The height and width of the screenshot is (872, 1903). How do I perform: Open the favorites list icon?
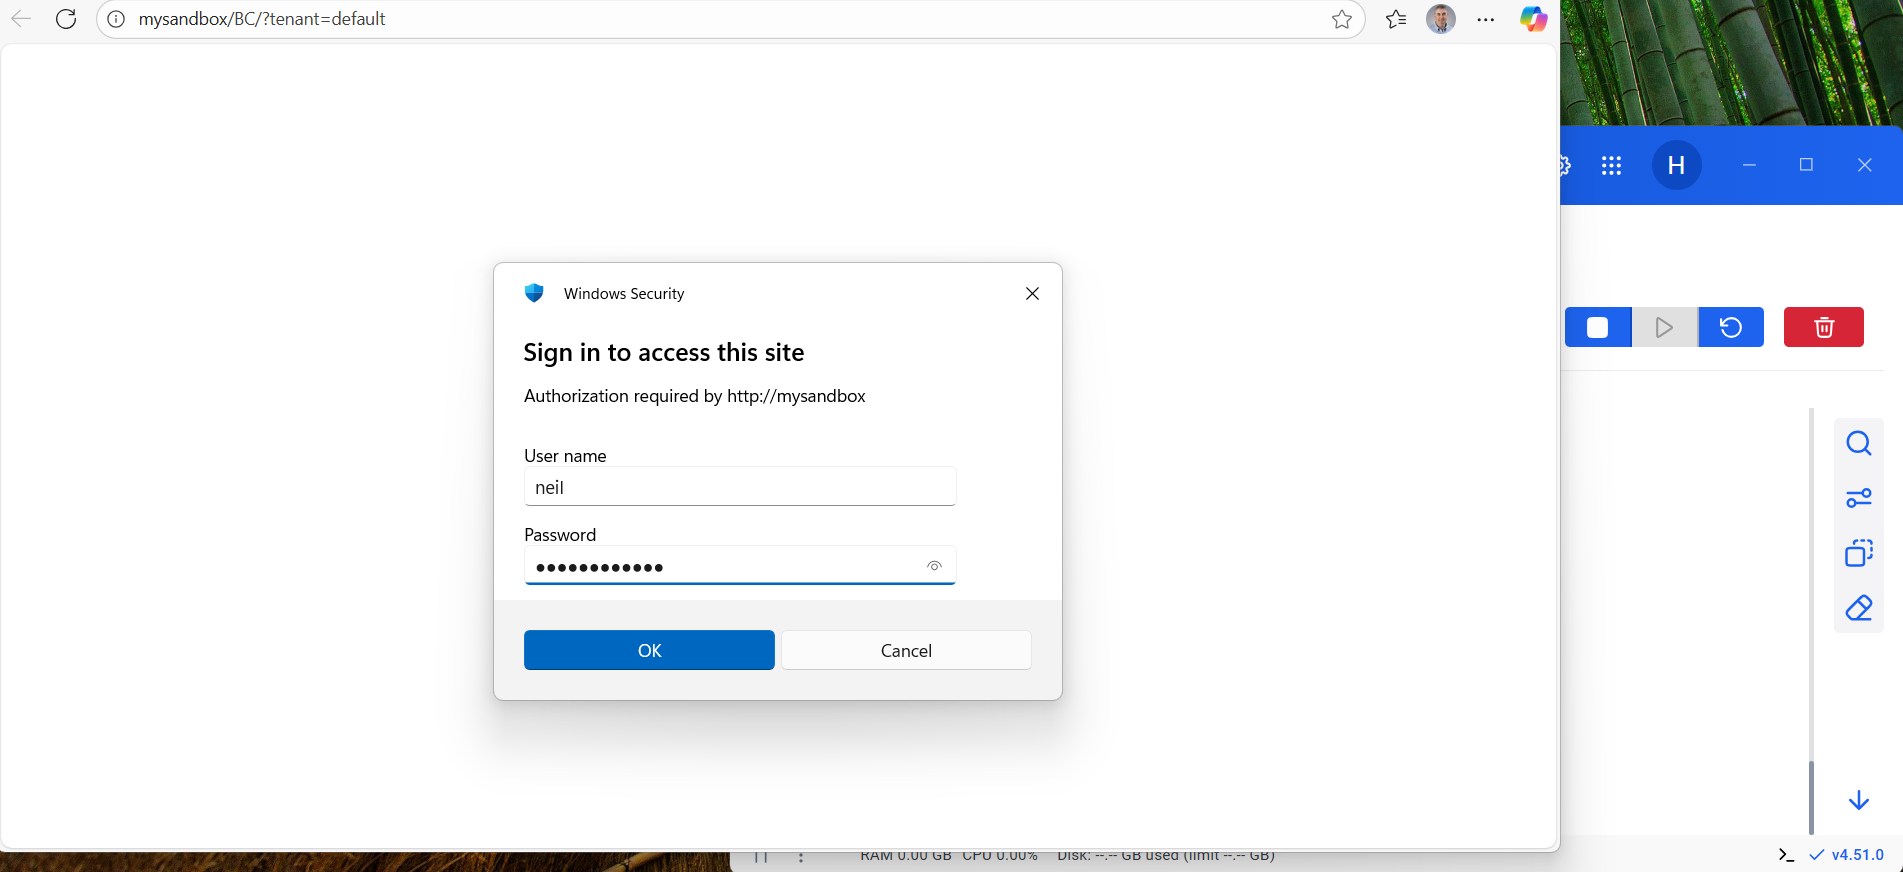click(1396, 19)
